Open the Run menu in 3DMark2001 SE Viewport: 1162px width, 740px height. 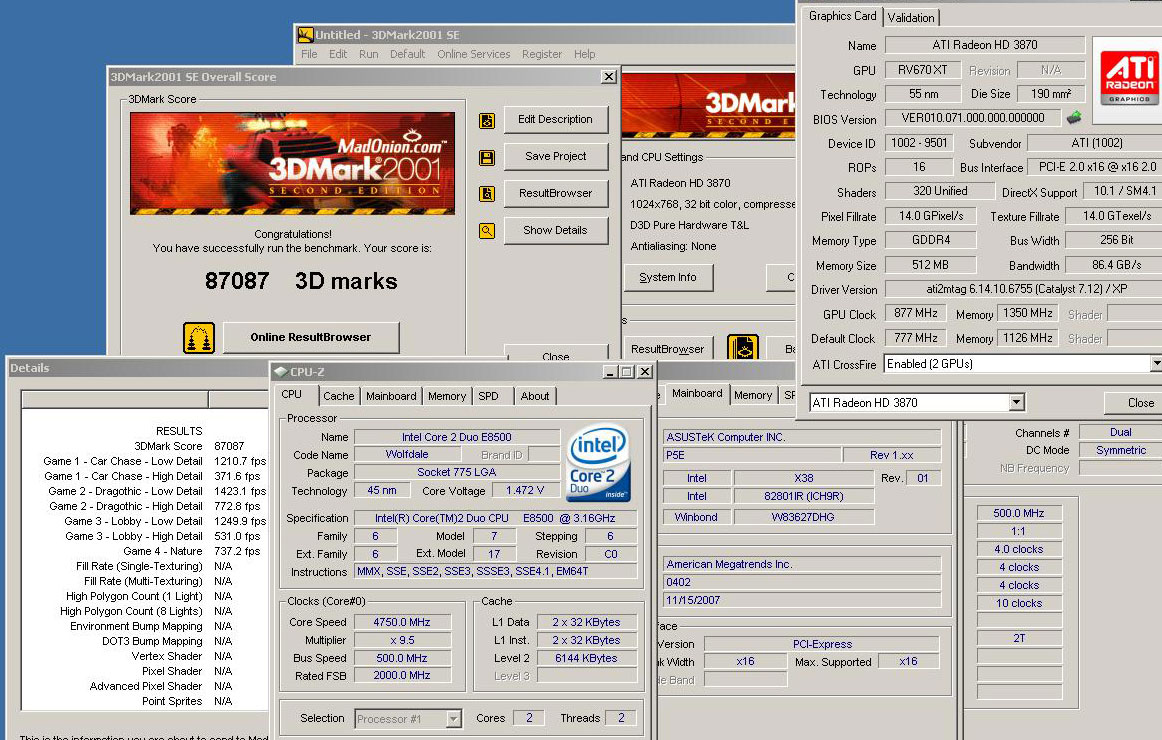click(368, 54)
